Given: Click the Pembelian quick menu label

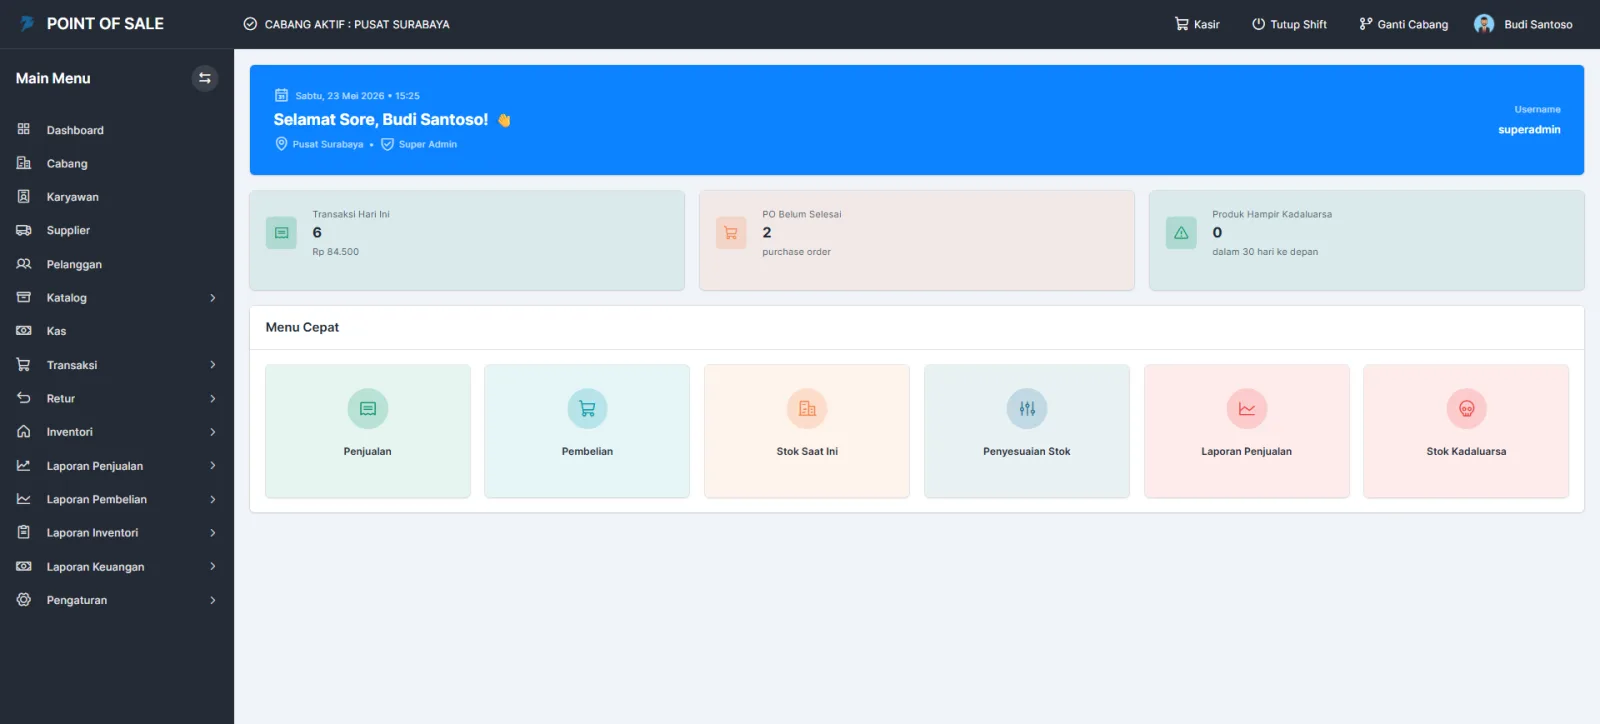Looking at the screenshot, I should tap(587, 451).
